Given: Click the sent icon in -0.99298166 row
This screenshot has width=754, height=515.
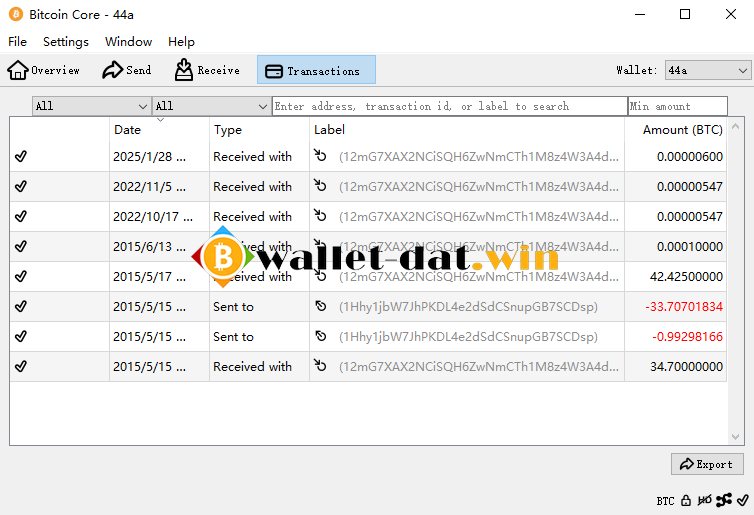Looking at the screenshot, I should click(321, 336).
